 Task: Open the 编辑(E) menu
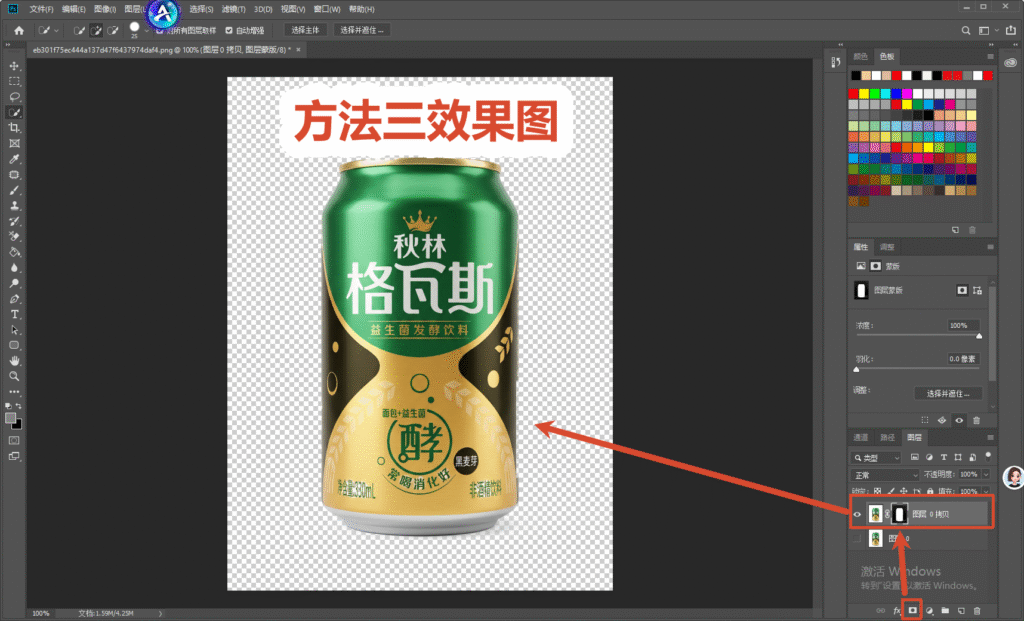coord(73,9)
